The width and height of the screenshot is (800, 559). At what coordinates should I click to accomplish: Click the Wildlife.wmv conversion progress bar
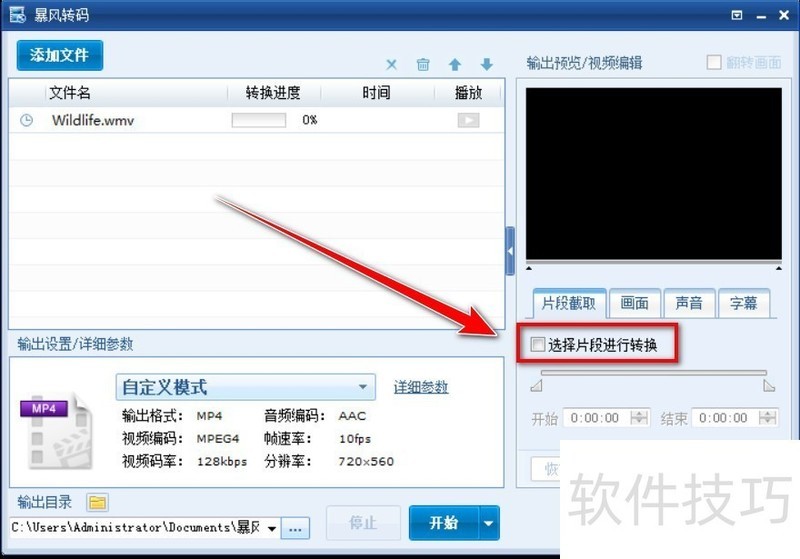click(x=259, y=120)
